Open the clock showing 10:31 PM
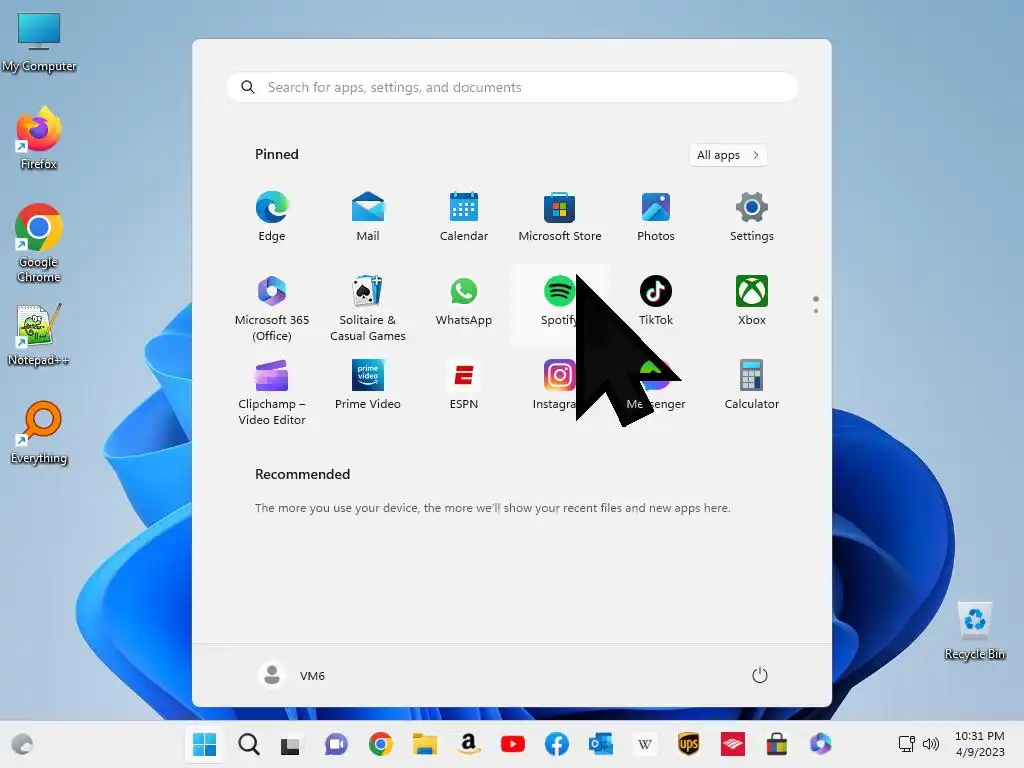 (x=980, y=744)
